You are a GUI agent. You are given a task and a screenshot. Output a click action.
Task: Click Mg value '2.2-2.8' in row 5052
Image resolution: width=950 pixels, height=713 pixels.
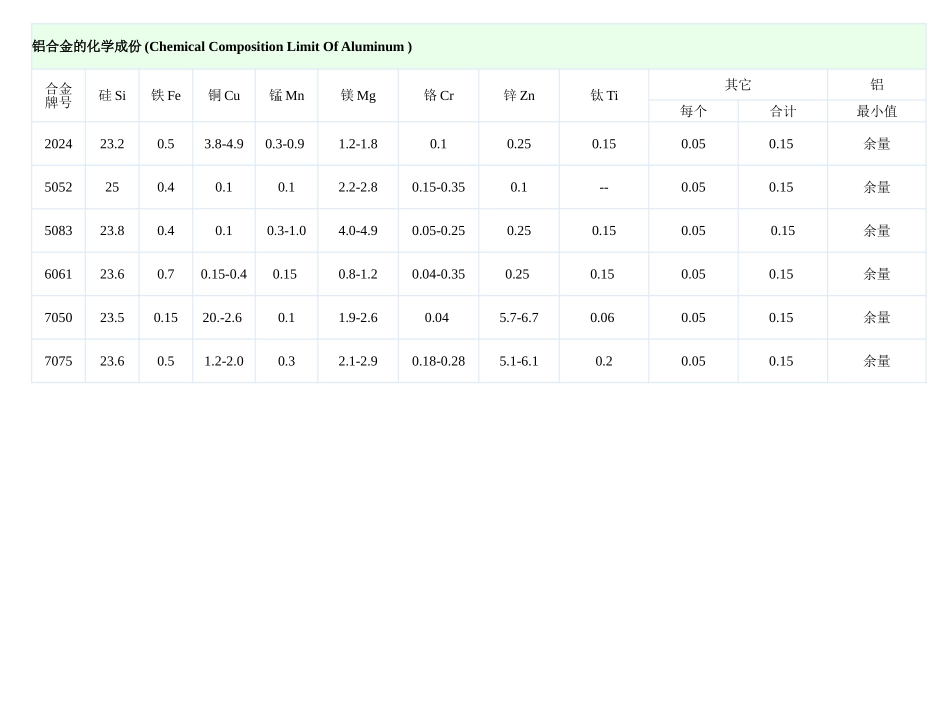coord(358,188)
